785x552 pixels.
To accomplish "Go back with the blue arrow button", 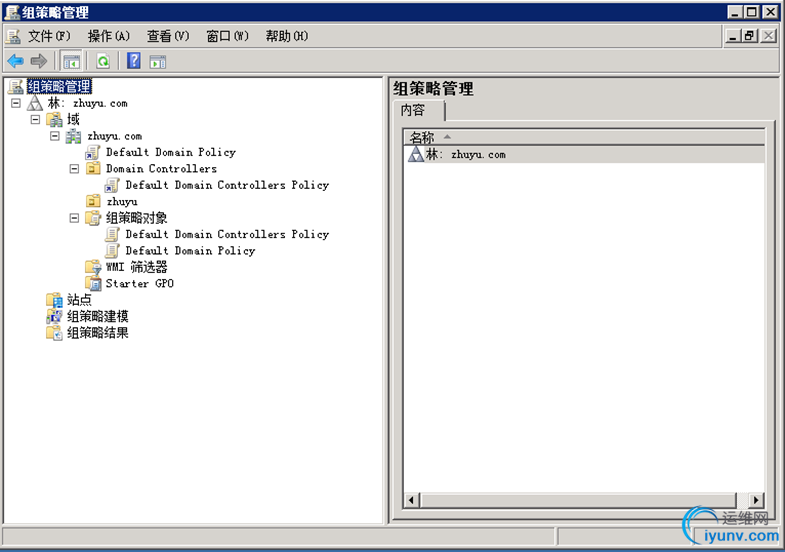I will [16, 61].
